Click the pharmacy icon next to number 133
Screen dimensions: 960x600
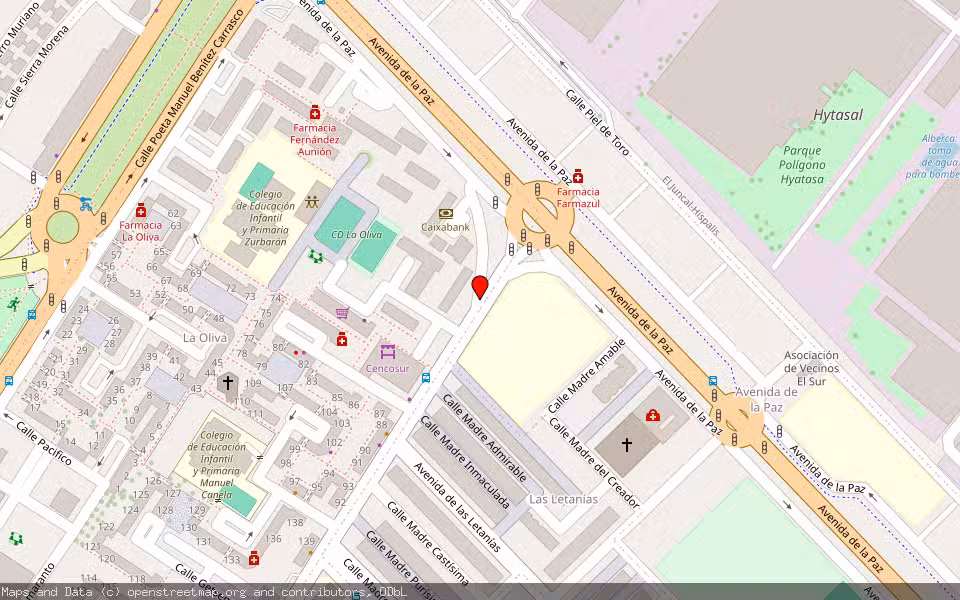[253, 558]
